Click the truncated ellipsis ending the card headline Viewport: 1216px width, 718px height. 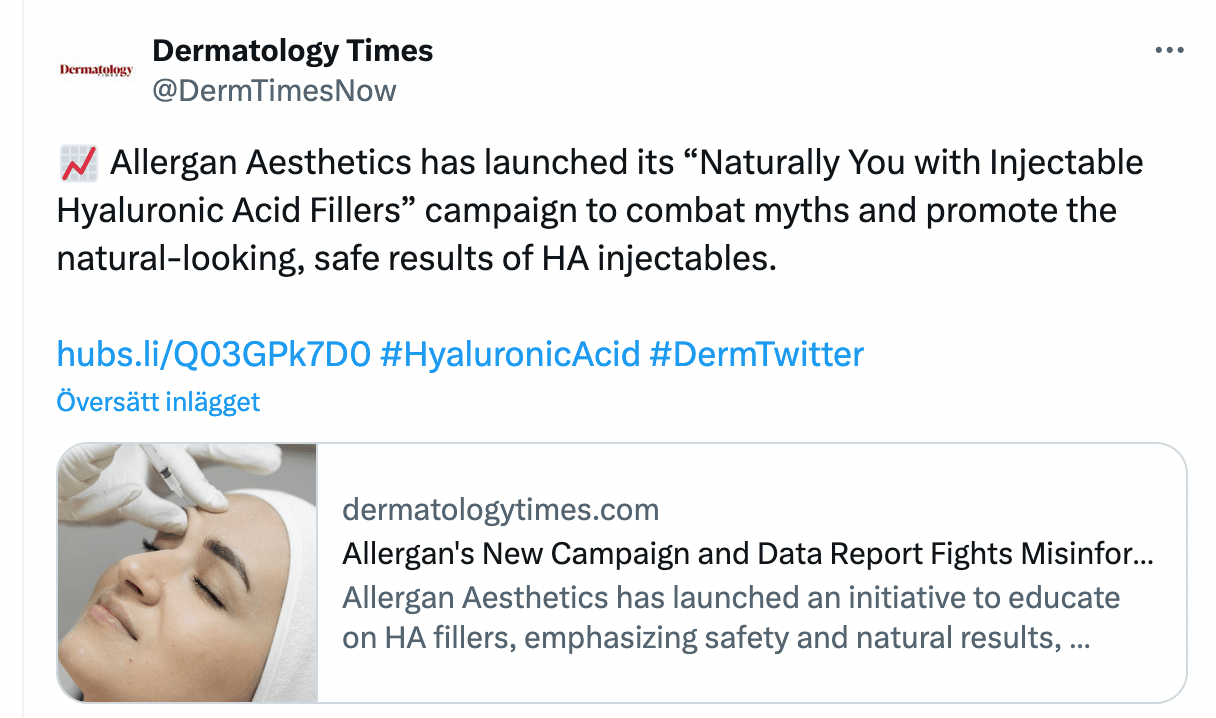click(1145, 553)
